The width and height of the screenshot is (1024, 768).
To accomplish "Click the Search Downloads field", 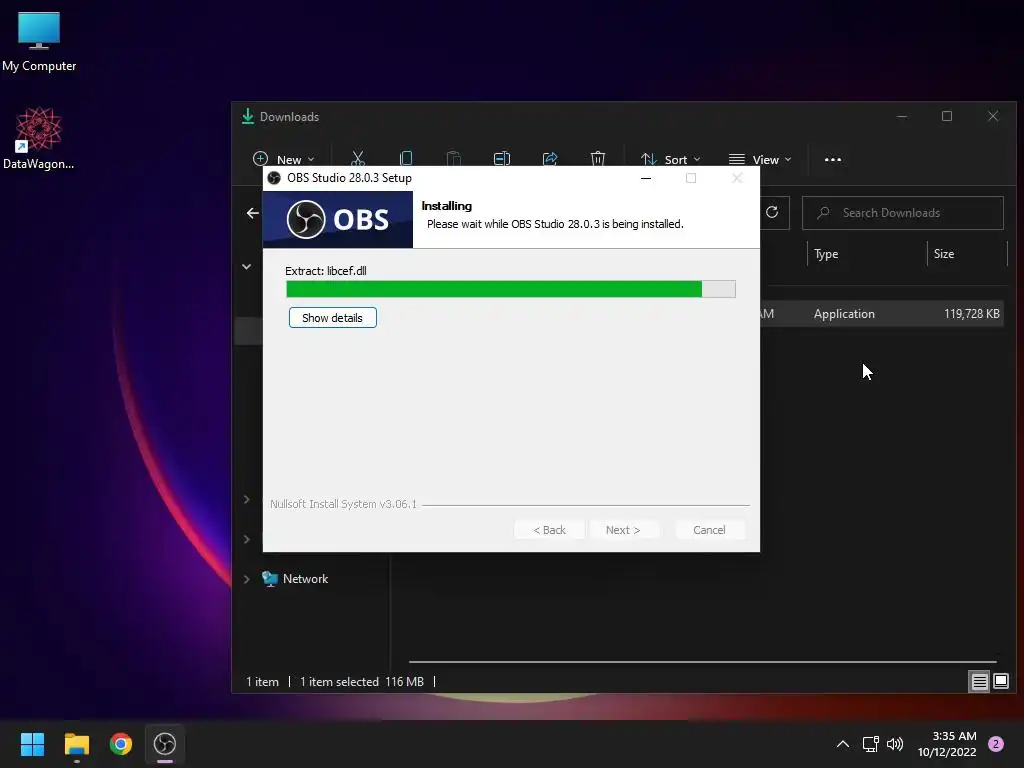I will (903, 213).
